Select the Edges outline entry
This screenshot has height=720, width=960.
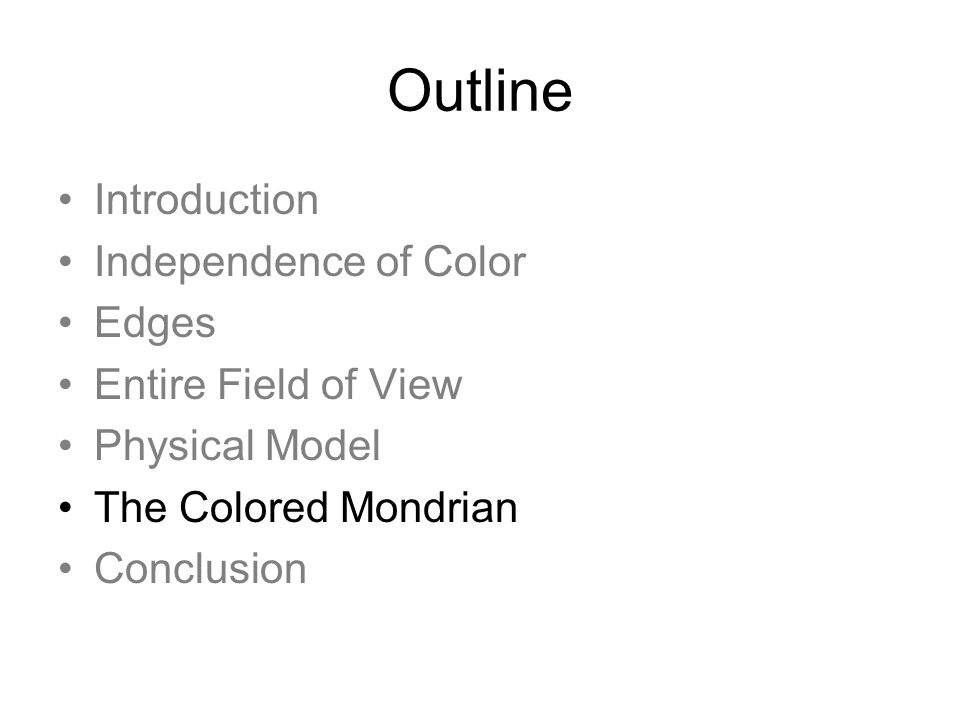(x=155, y=323)
